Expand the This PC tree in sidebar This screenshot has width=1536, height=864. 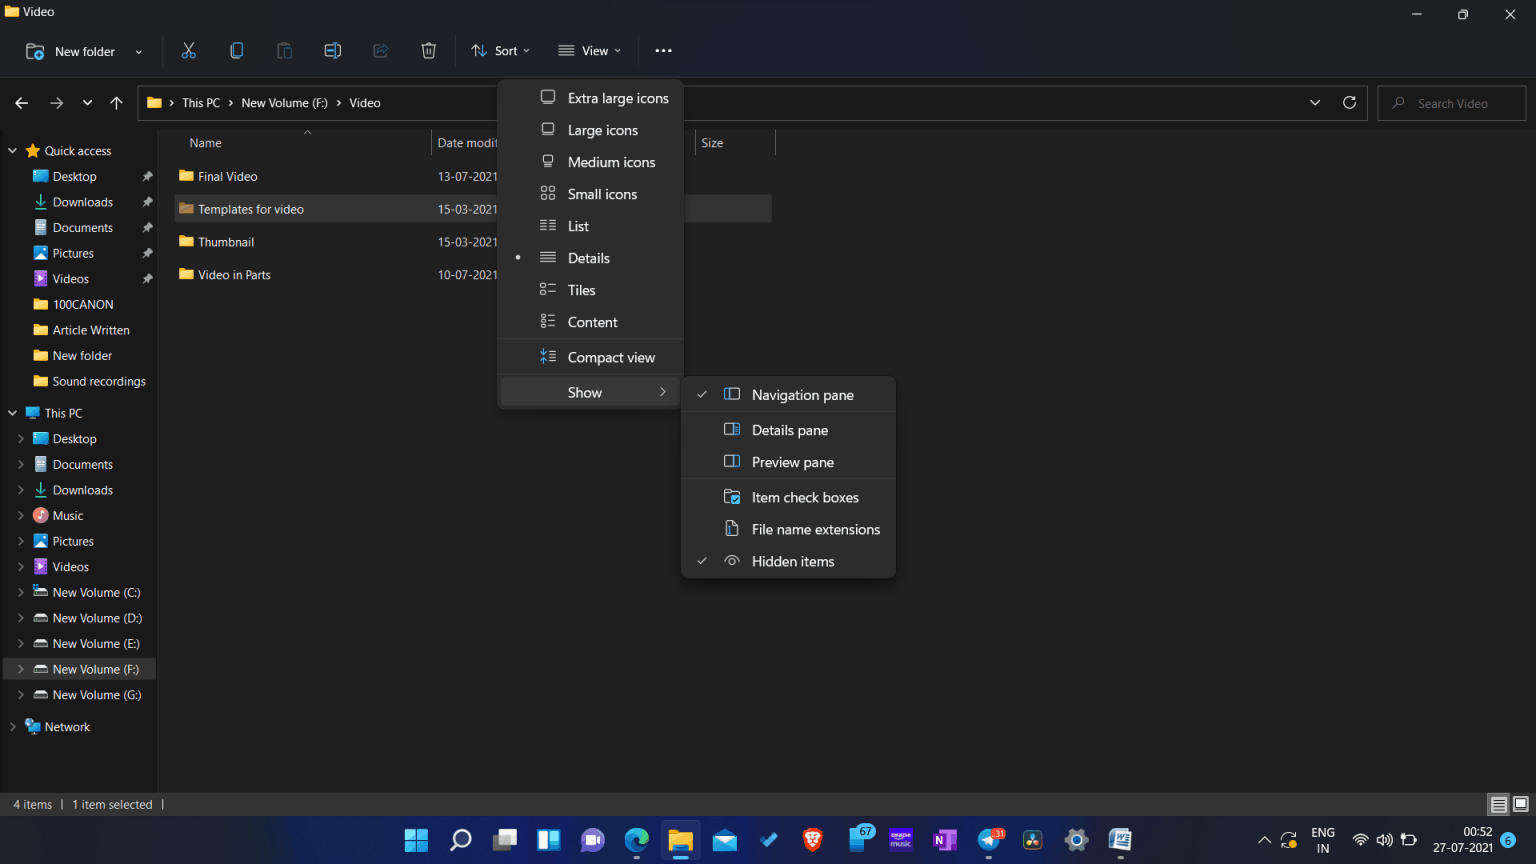(11, 412)
